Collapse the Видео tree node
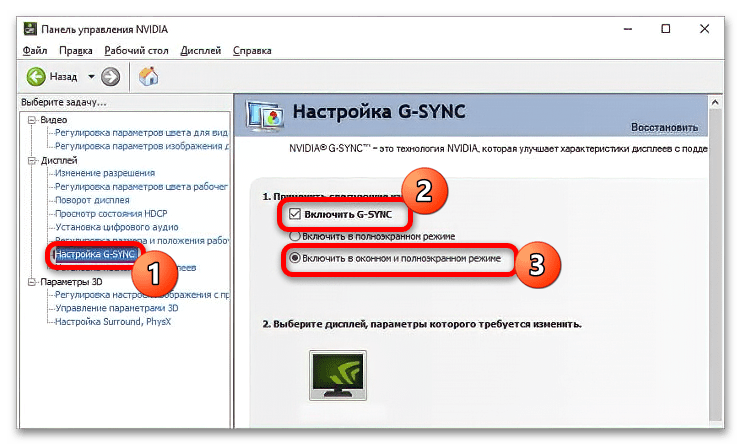Screen dimensions: 741x445 (x=32, y=120)
